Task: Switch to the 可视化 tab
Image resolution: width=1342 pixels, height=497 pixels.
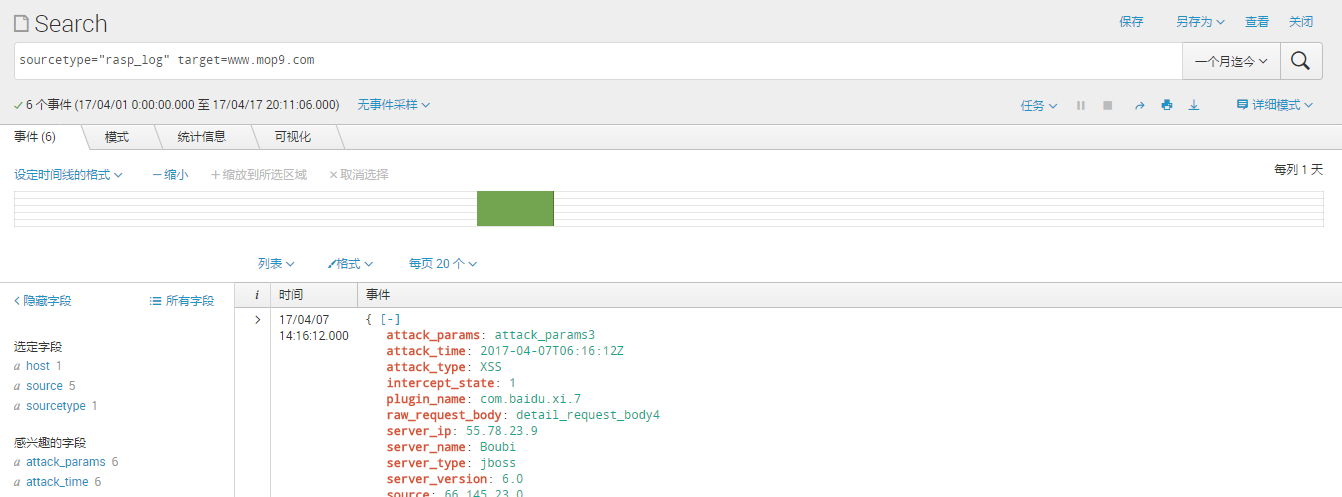Action: (292, 137)
